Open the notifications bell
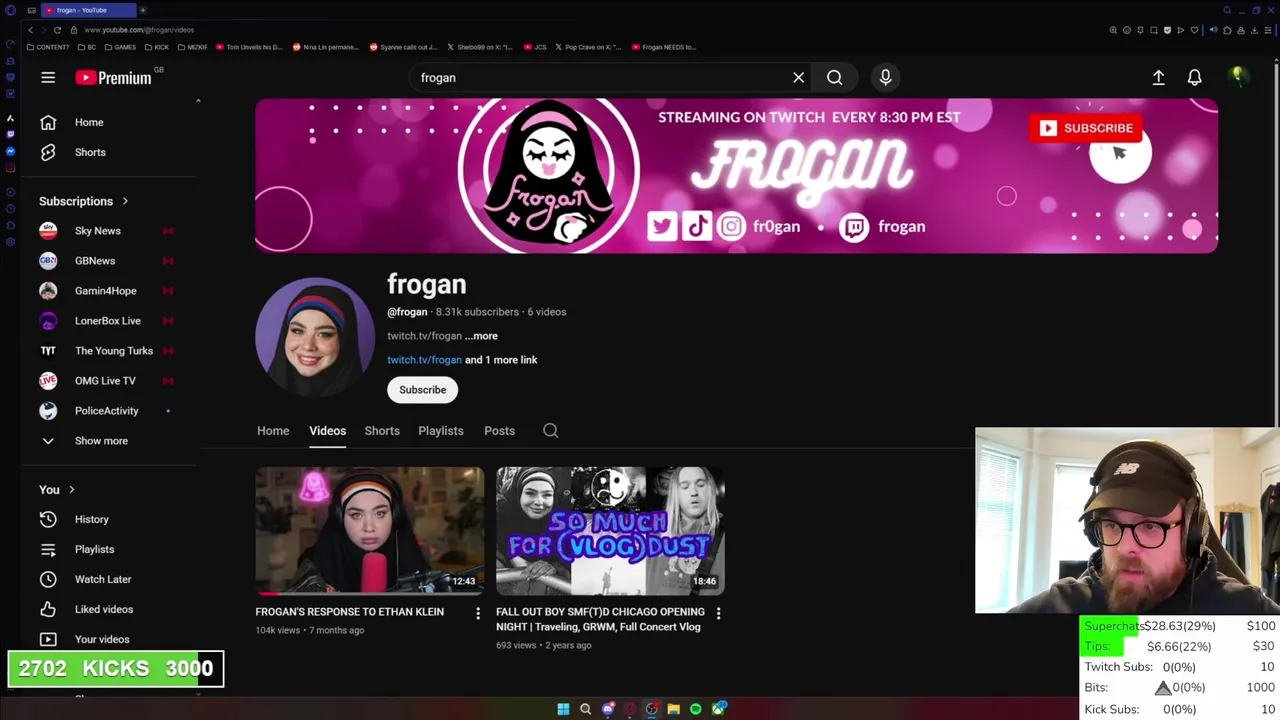 [1194, 77]
